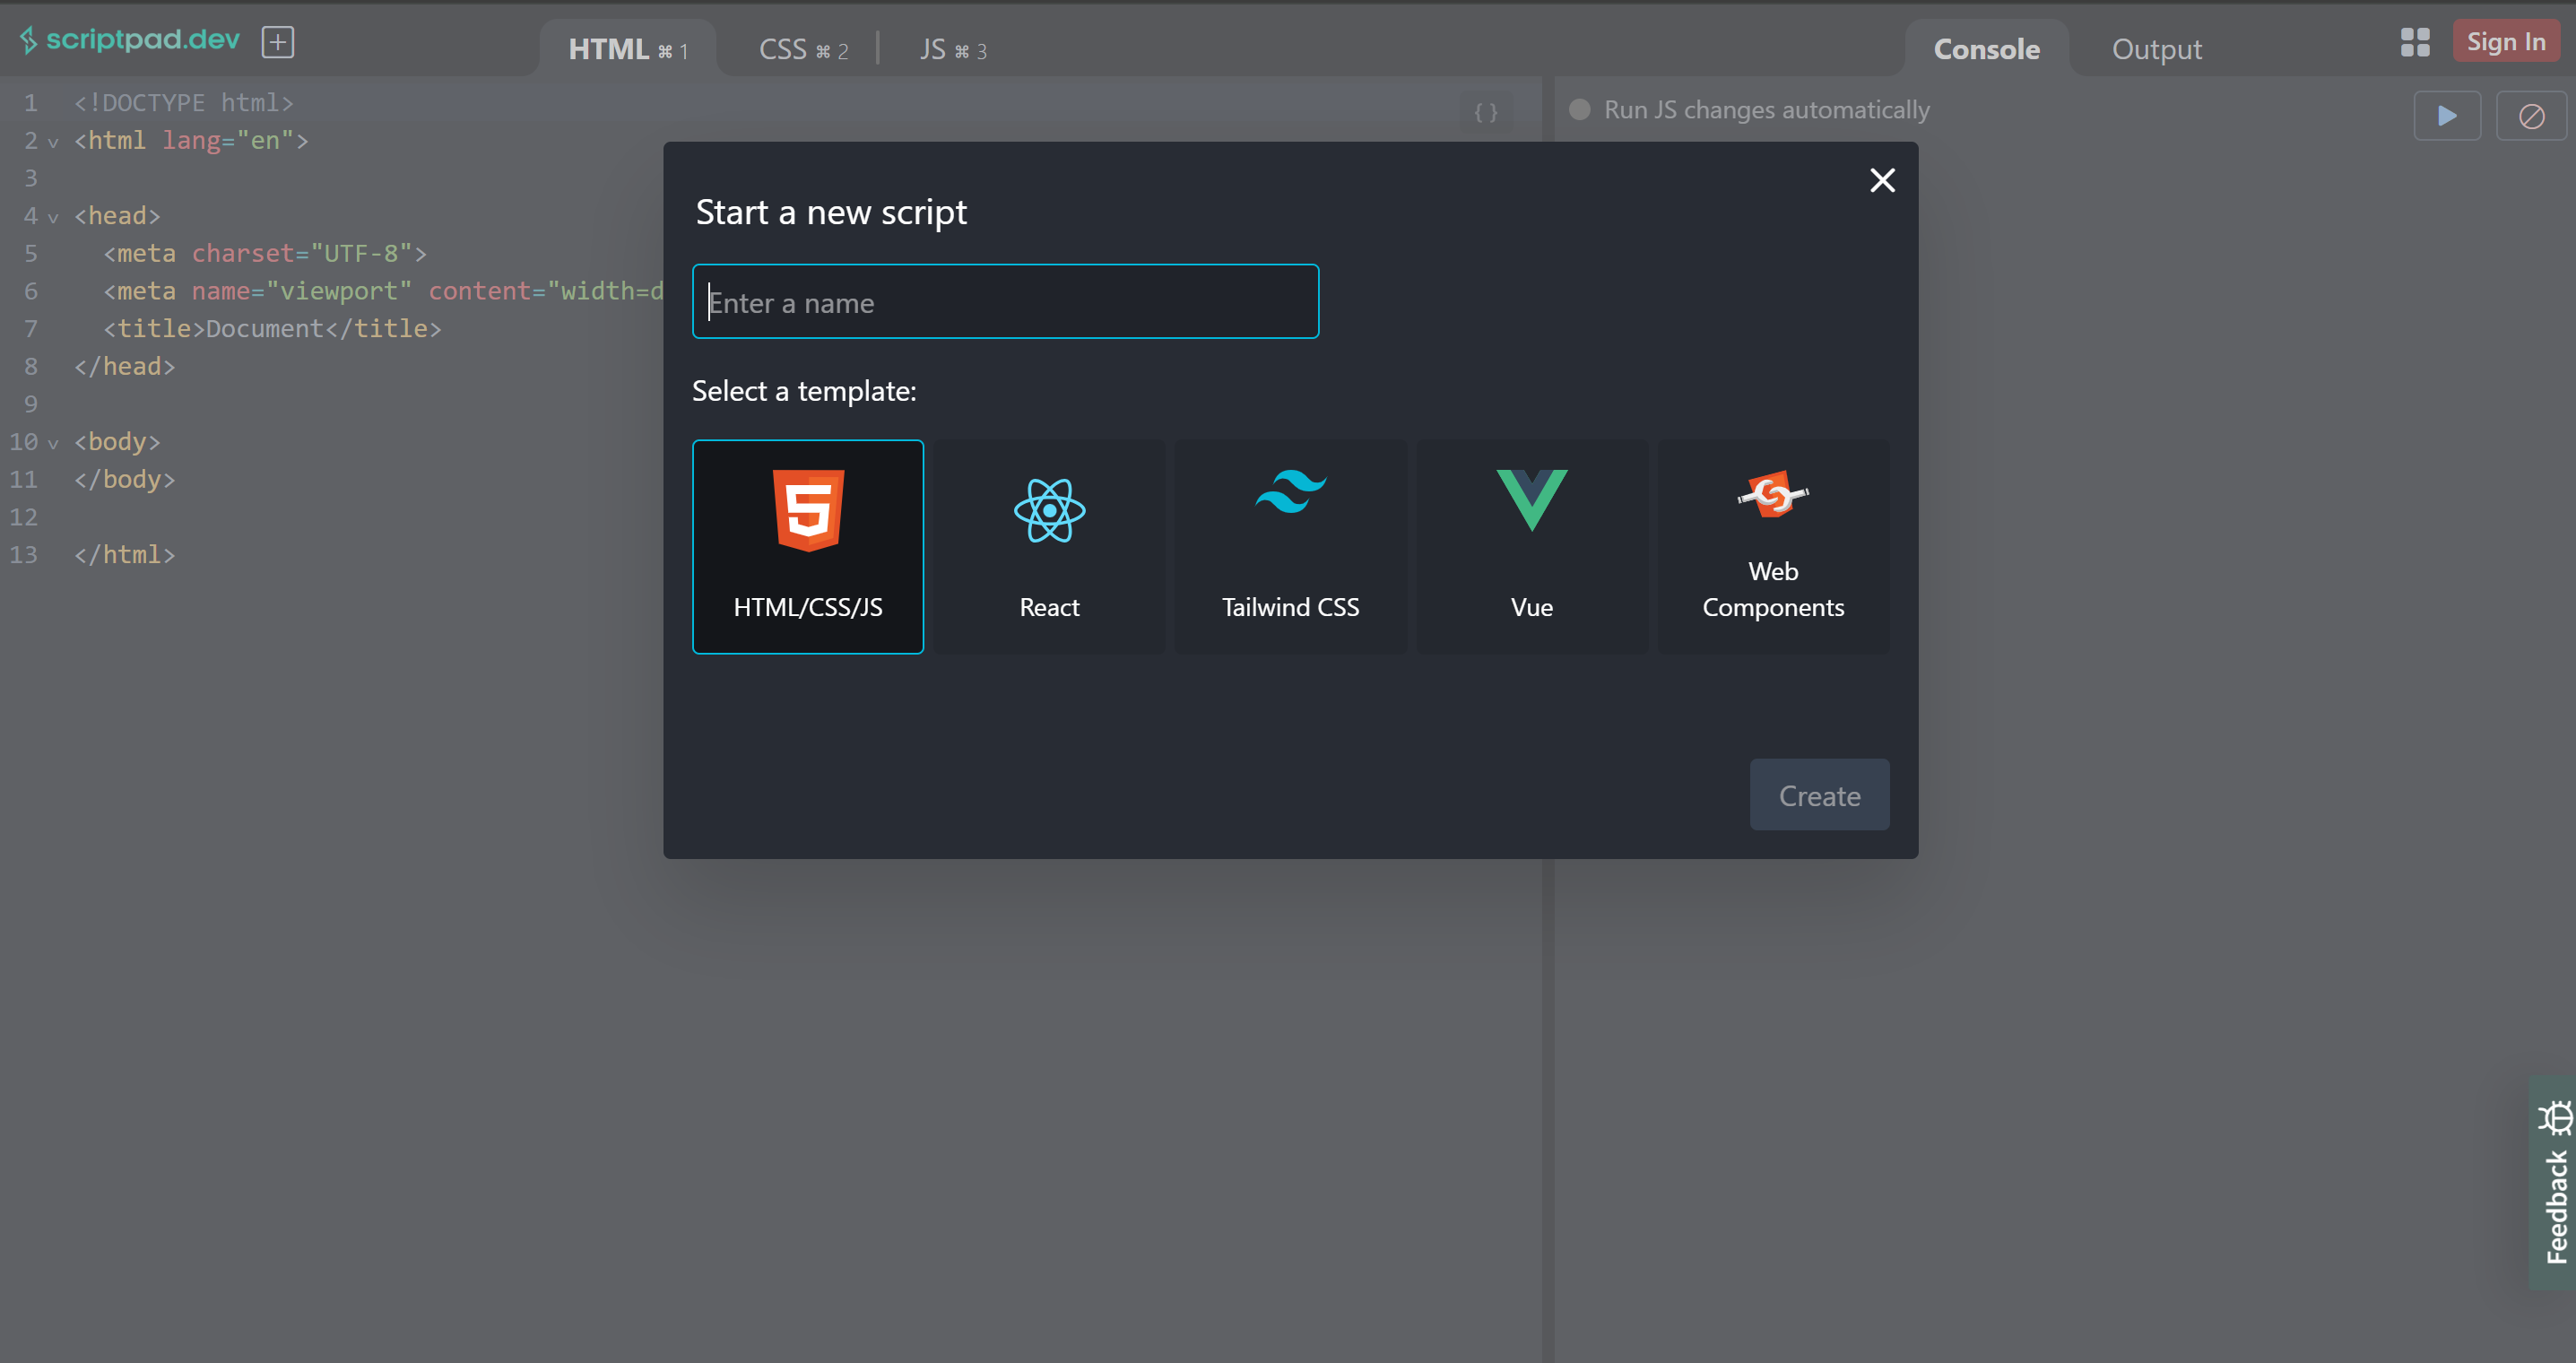Click the scriptpad.dev logo
Image resolution: width=2576 pixels, height=1363 pixels.
(130, 40)
